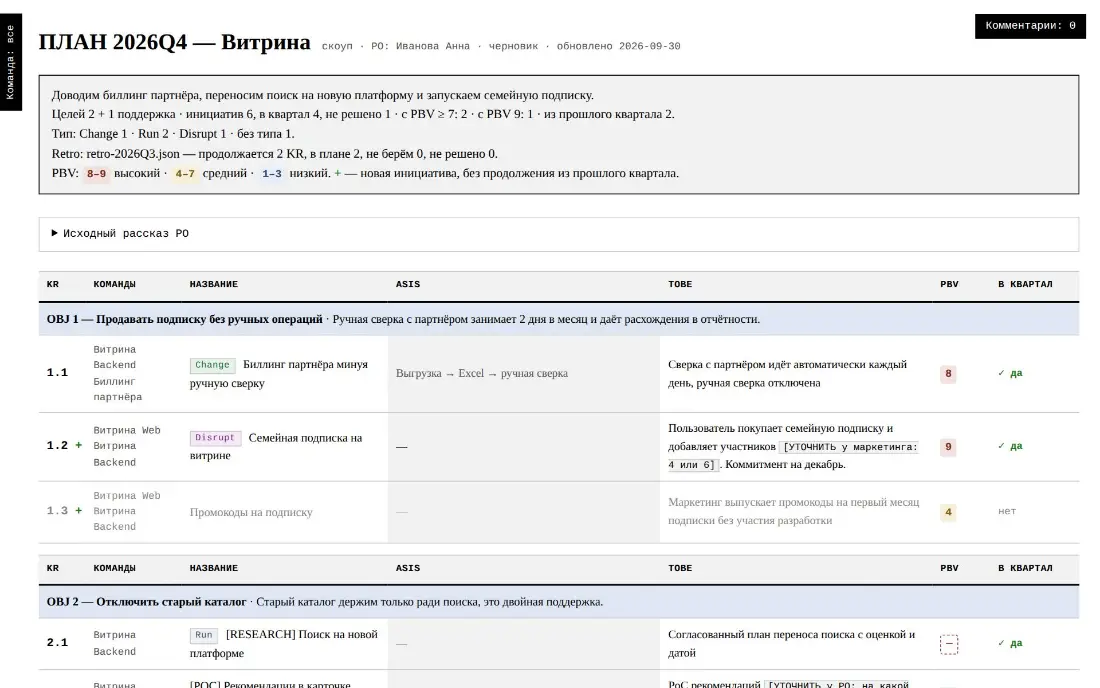Click the TOBE column header above OBJ 1

tap(680, 285)
